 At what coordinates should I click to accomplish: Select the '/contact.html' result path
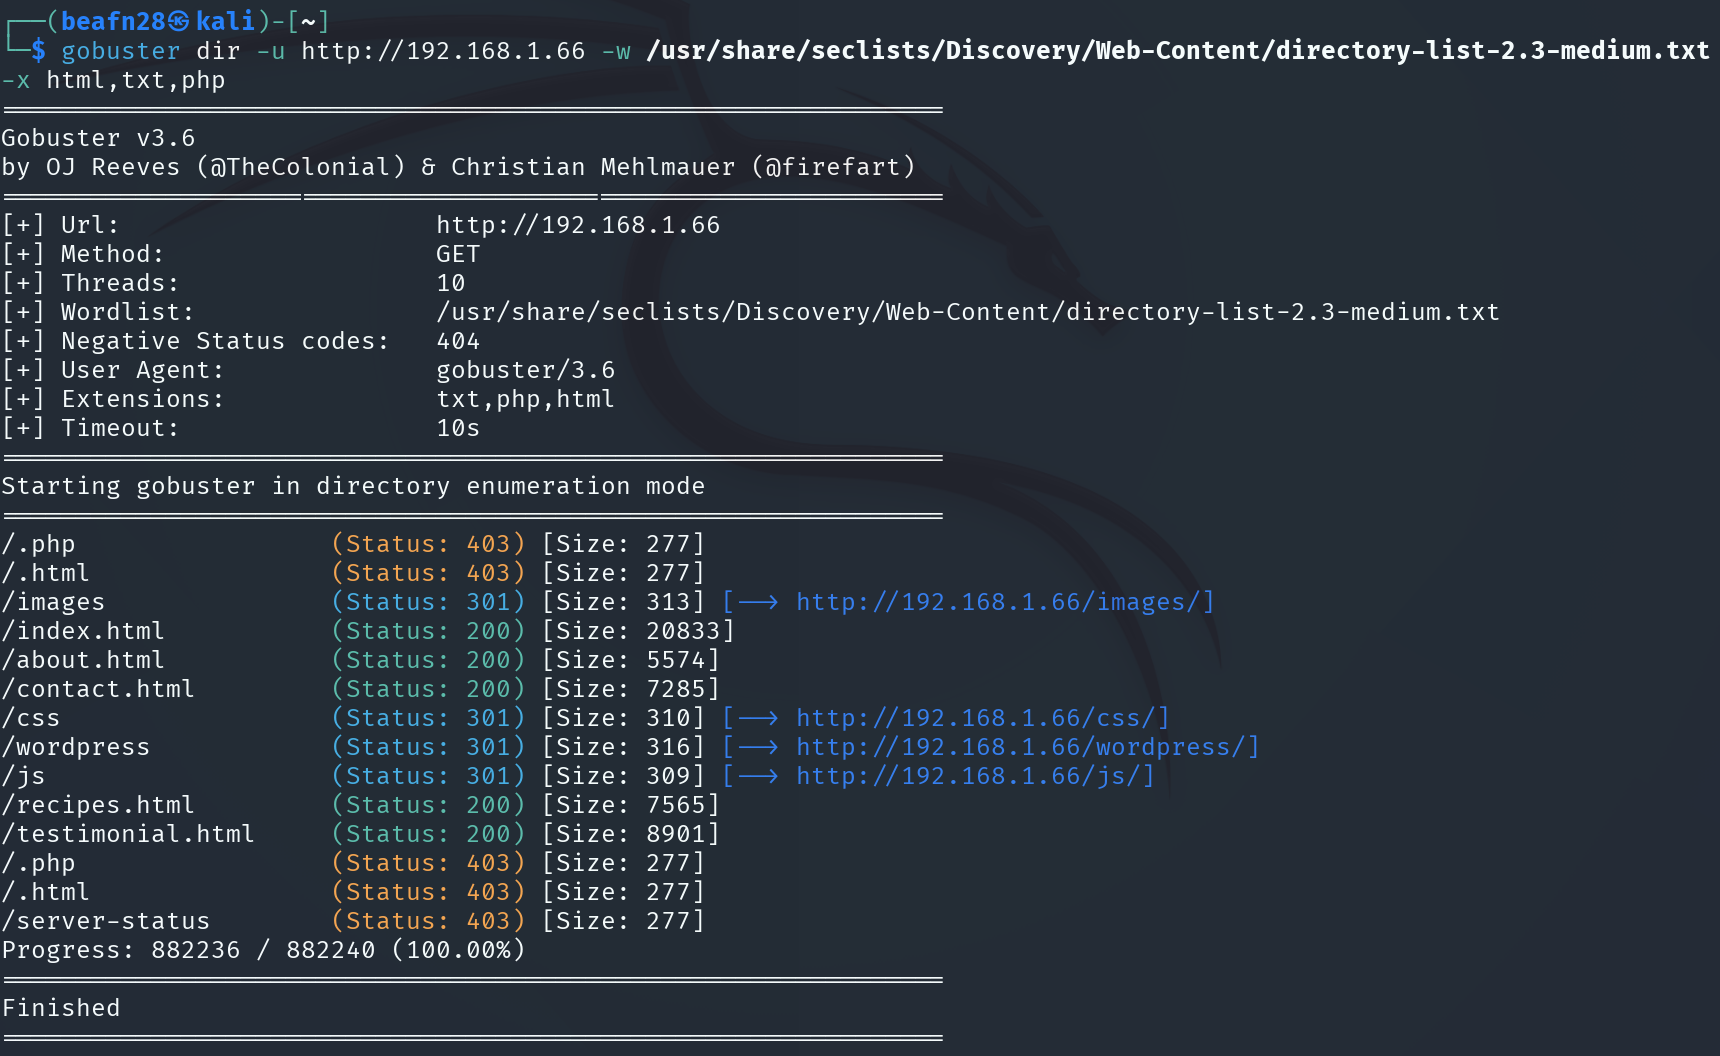98,689
